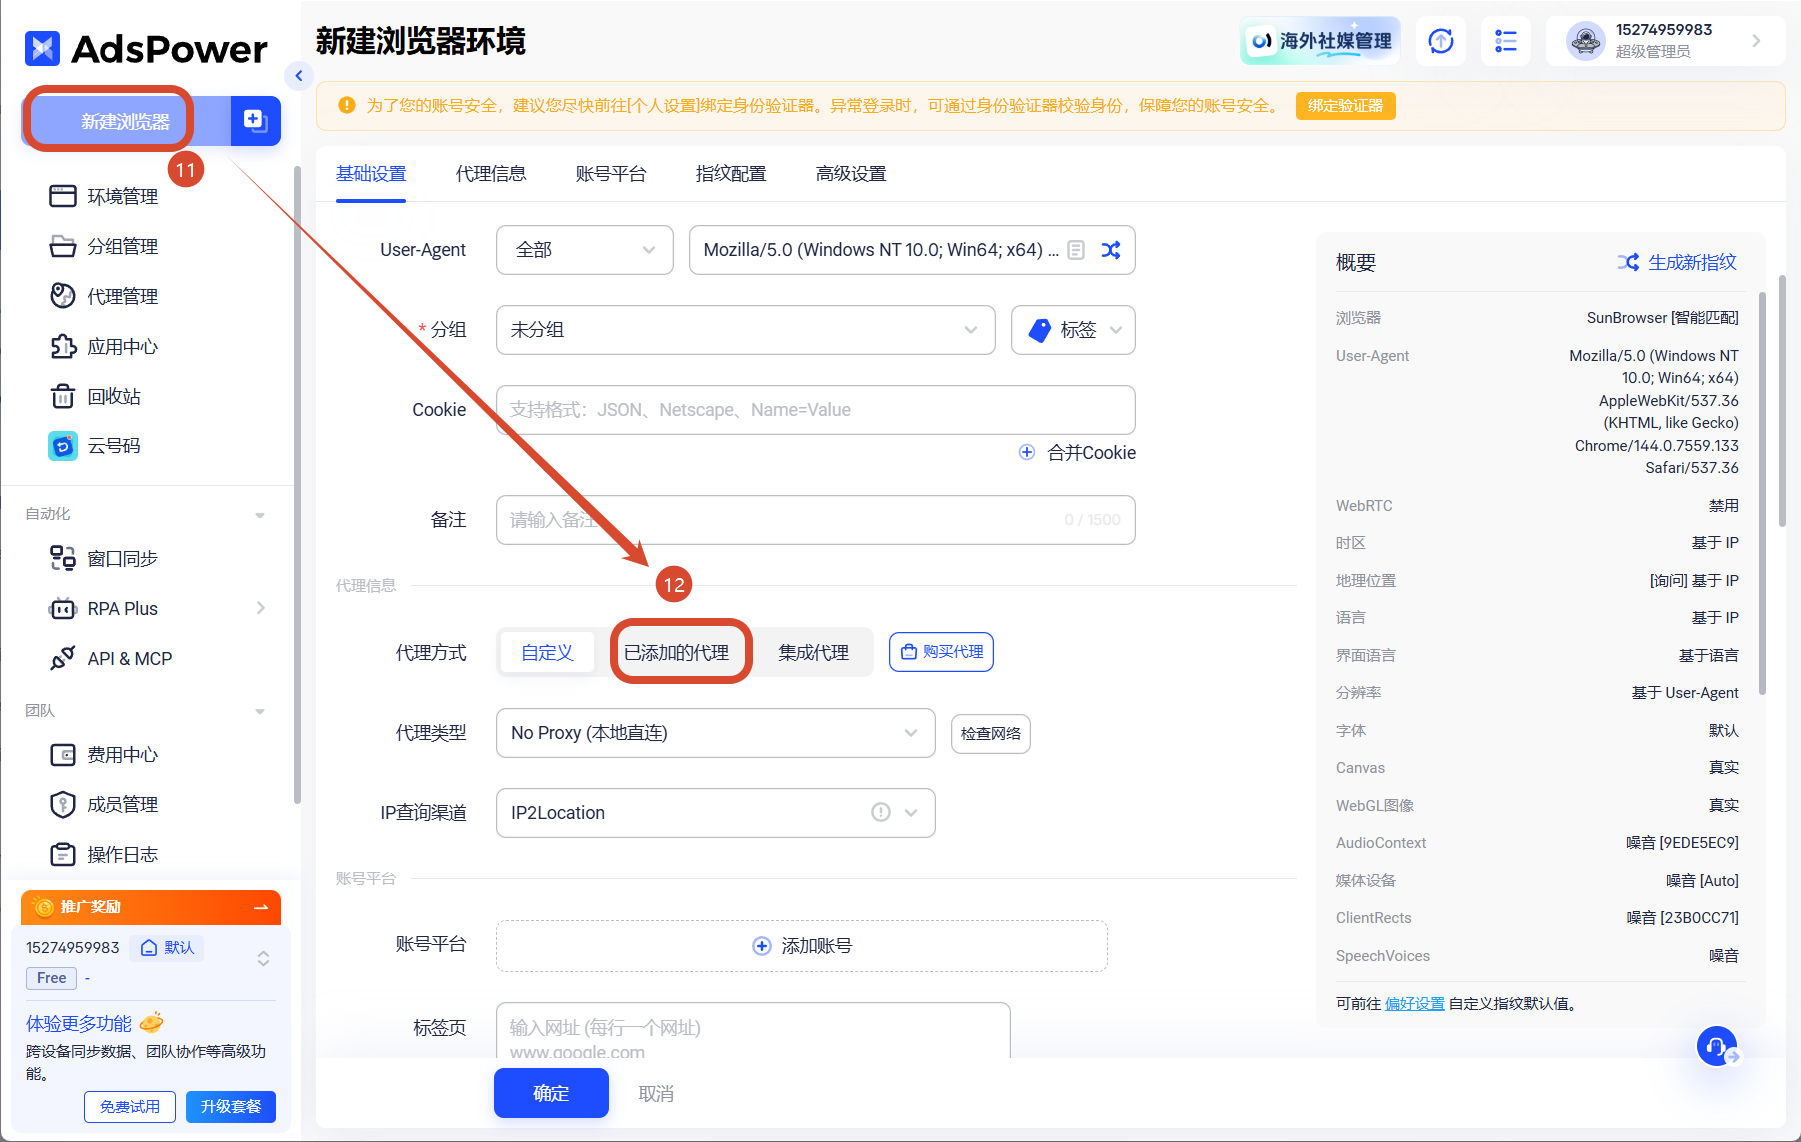1801x1142 pixels.
Task: Click the 购买代理 button
Action: click(x=941, y=652)
